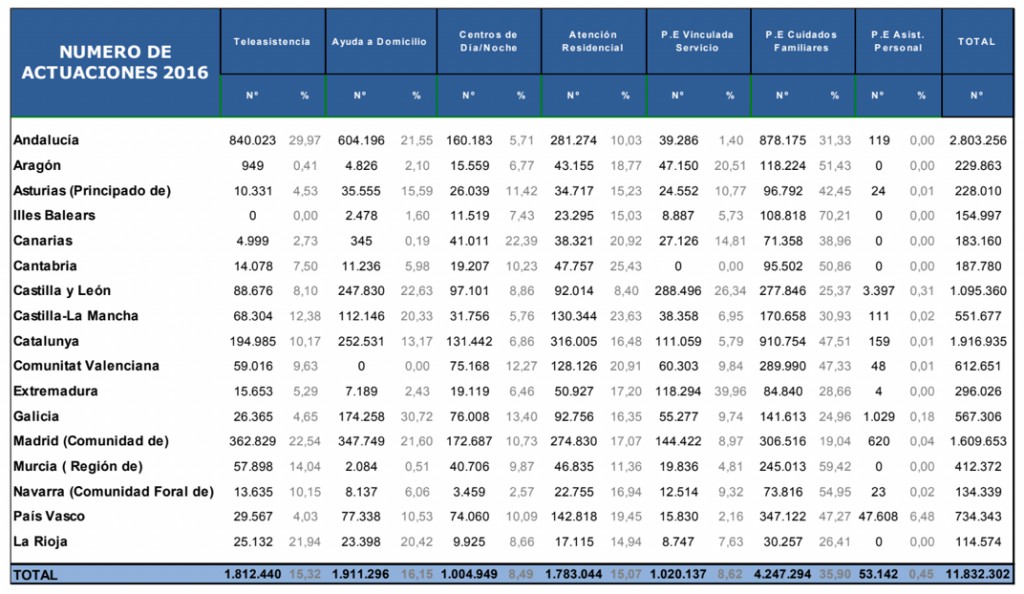1024x594 pixels.
Task: Click the Extremadura row label
Action: [56, 392]
